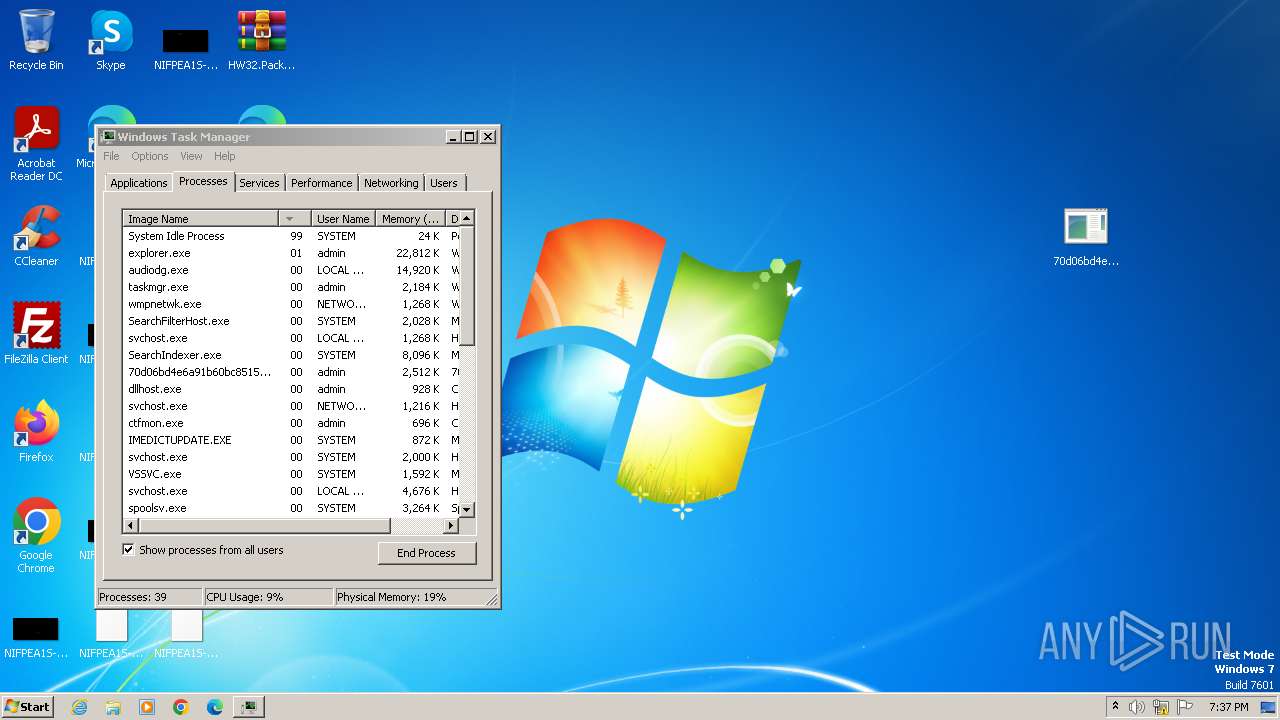Launch the media player taskbar icon

(147, 707)
